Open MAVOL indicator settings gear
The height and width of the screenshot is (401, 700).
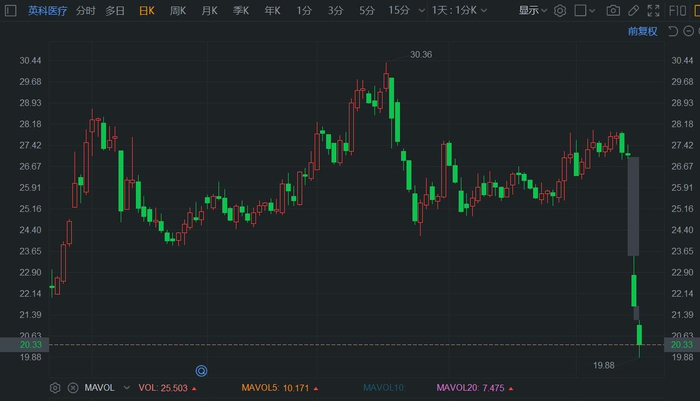click(x=55, y=387)
